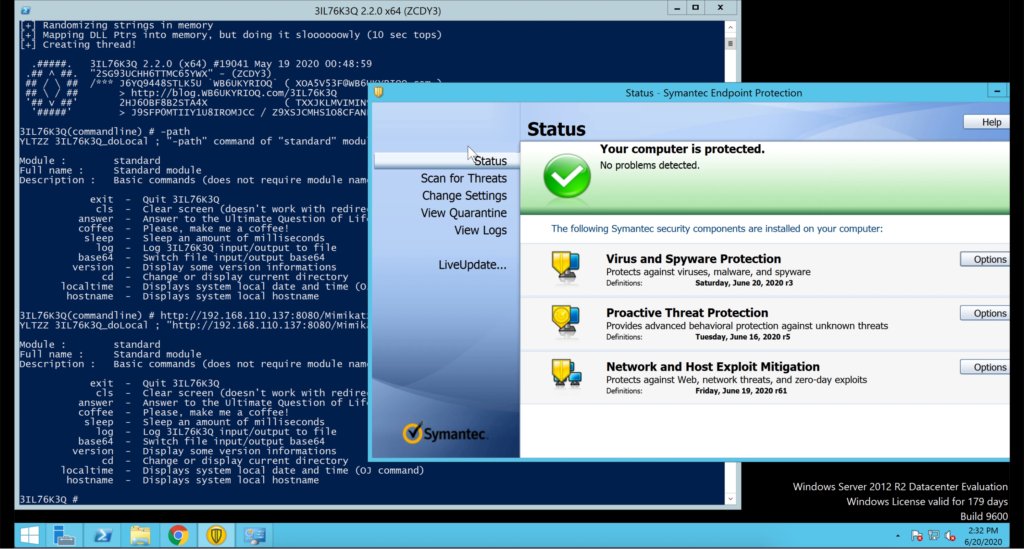Image resolution: width=1024 pixels, height=549 pixels.
Task: Open Google Chrome from the taskbar
Action: coord(178,535)
